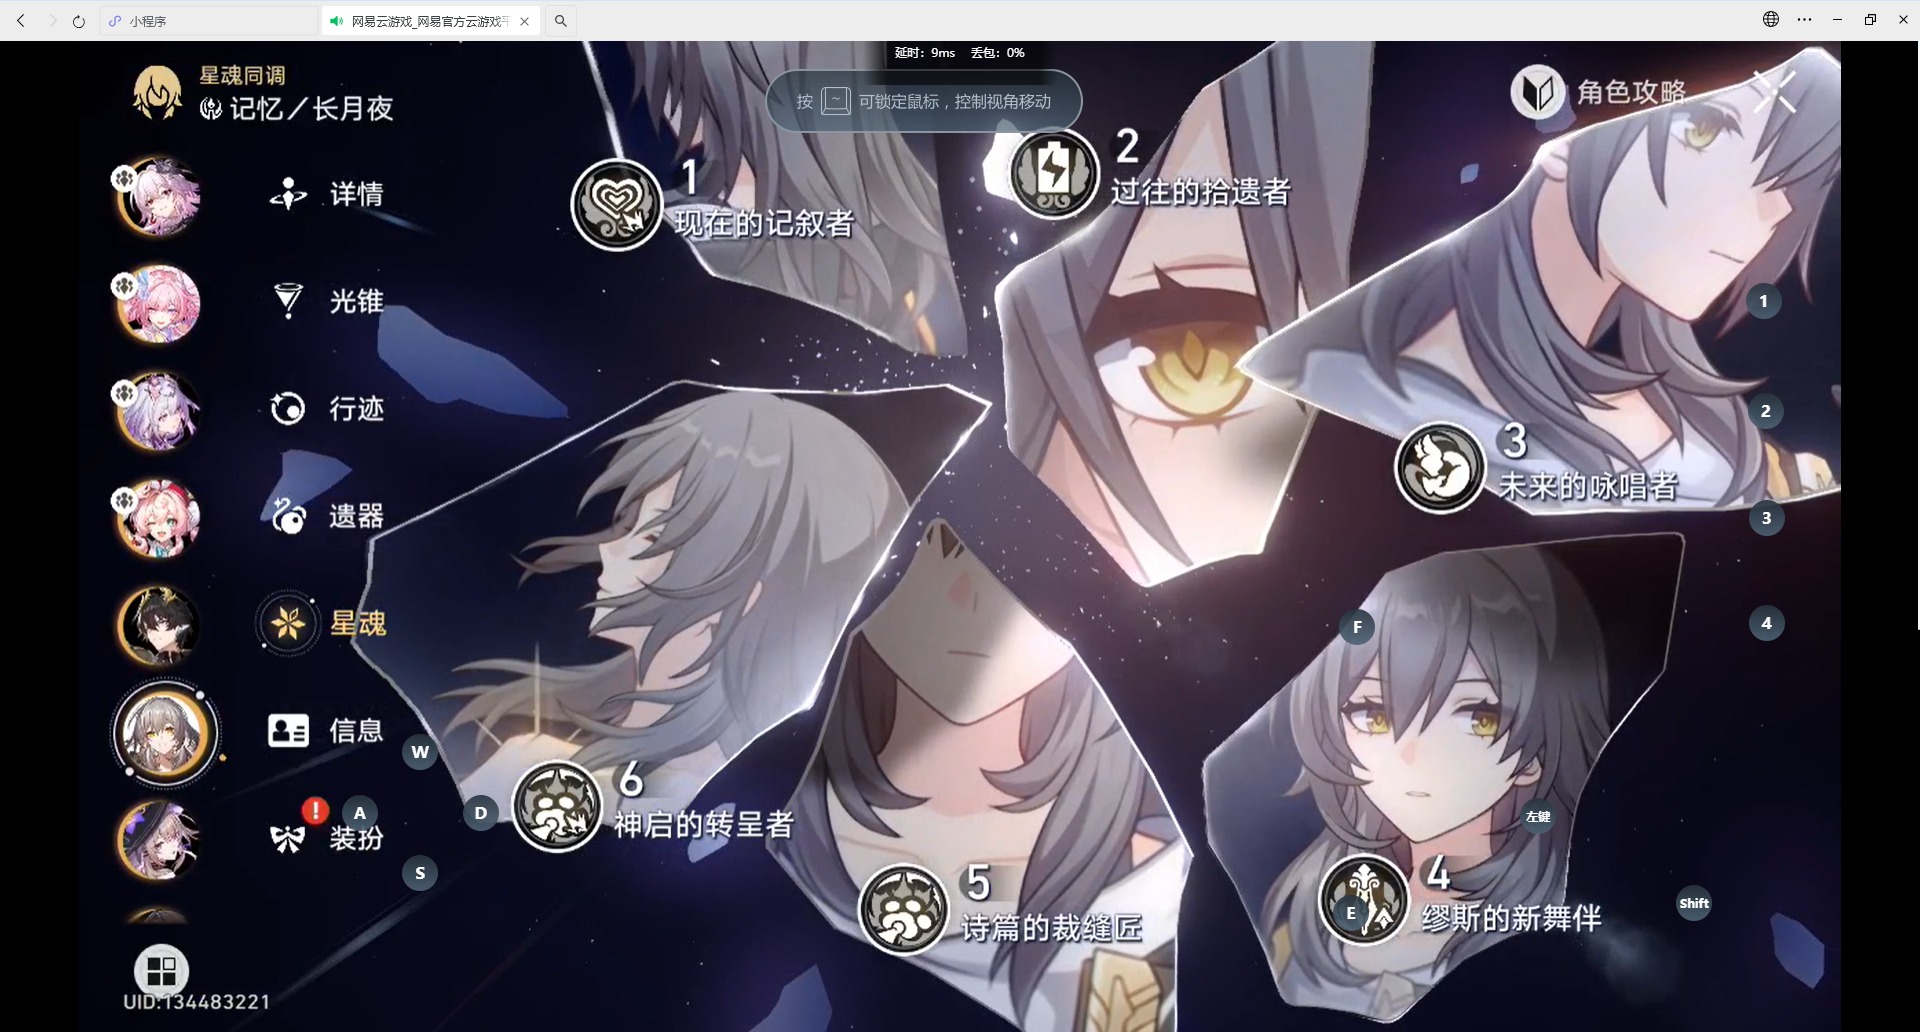Tap the 左键 left-click virtual key
This screenshot has height=1032, width=1920.
pyautogui.click(x=1538, y=817)
